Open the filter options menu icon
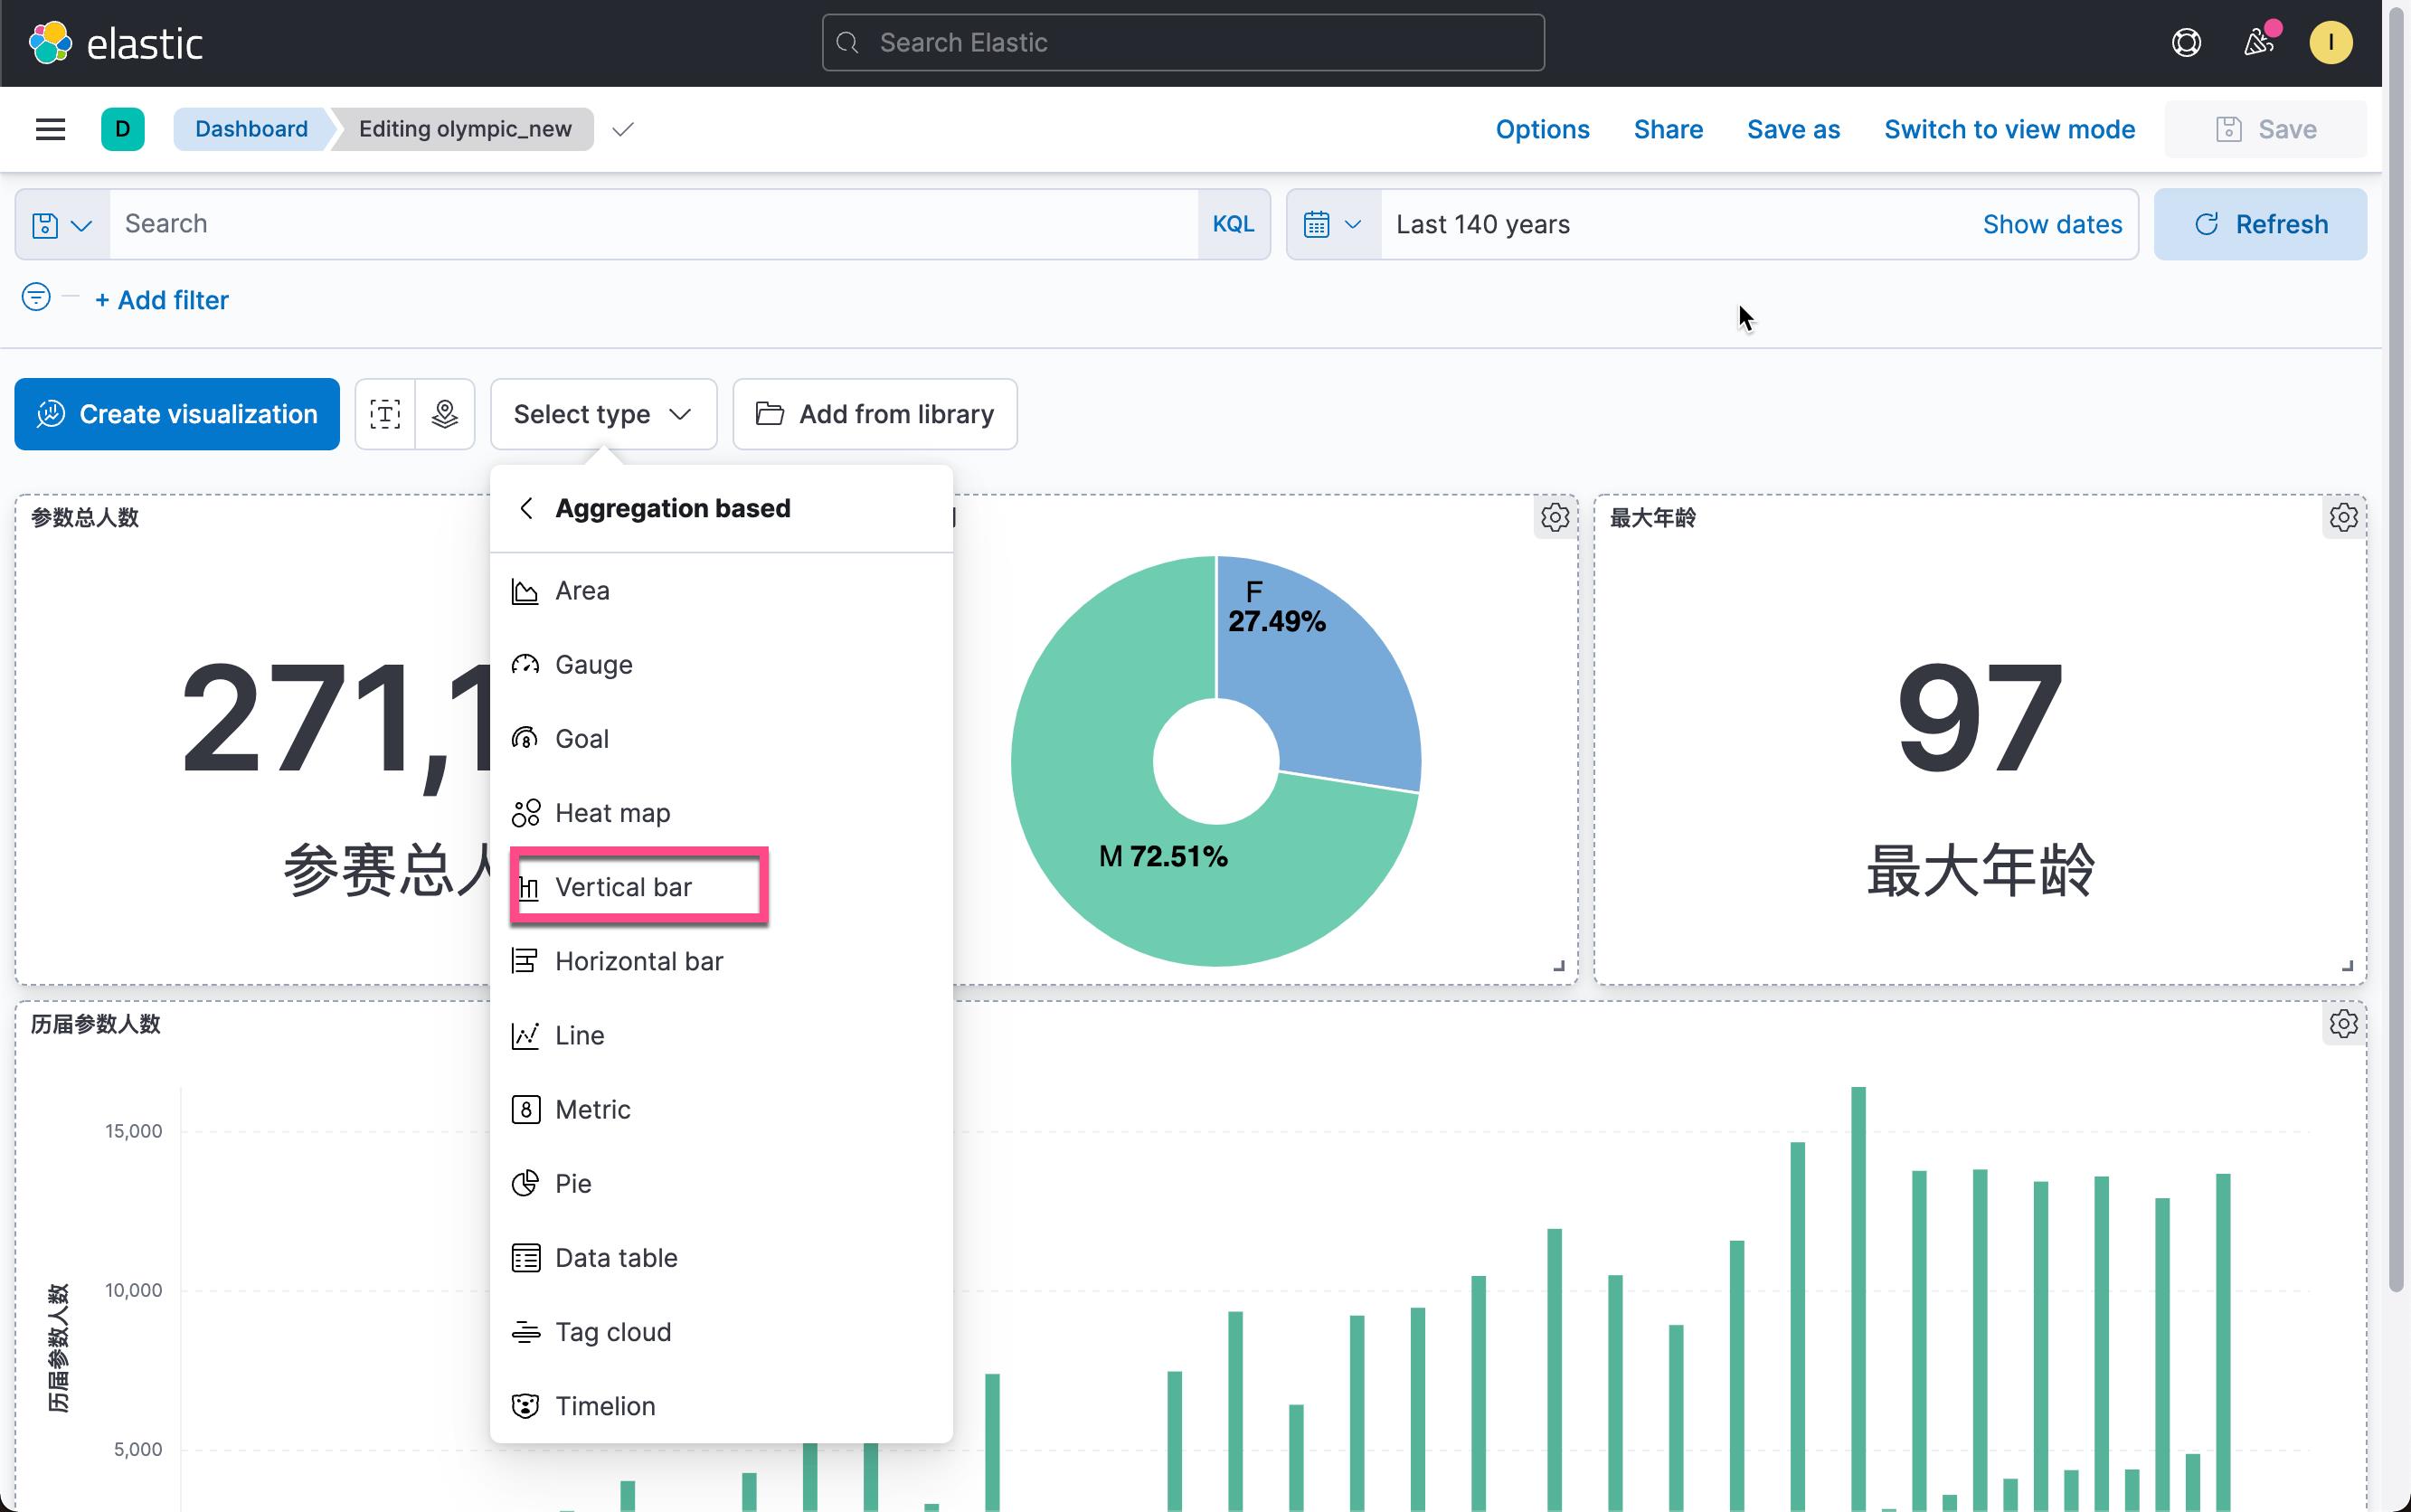The image size is (2411, 1512). (x=36, y=297)
